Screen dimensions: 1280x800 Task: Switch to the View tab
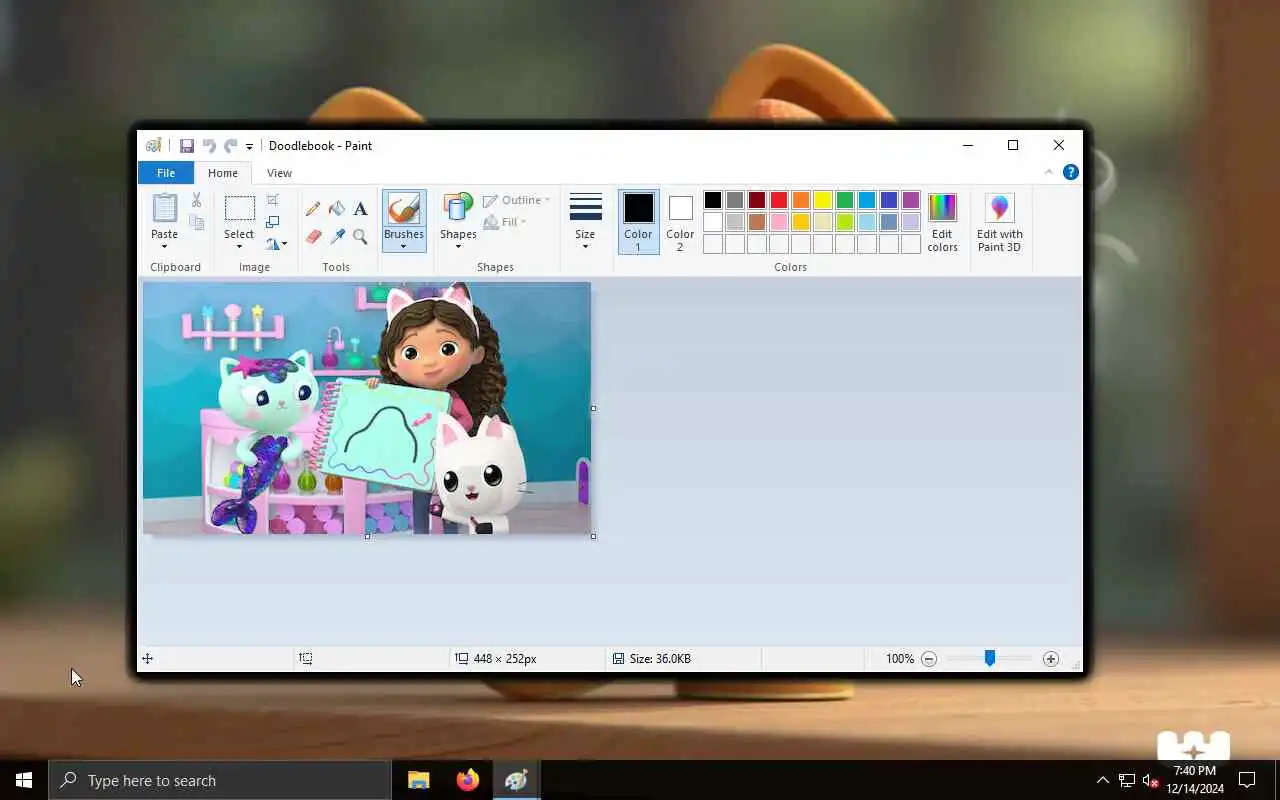(279, 173)
